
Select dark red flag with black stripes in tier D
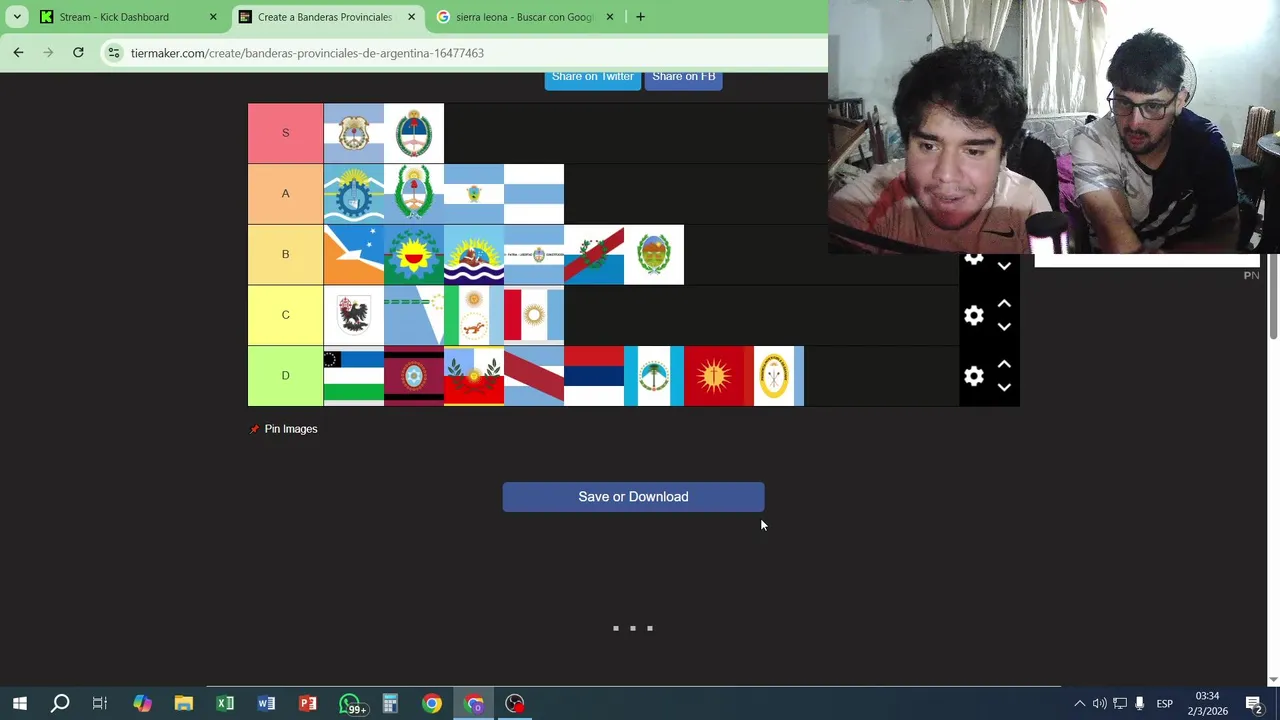coord(414,376)
